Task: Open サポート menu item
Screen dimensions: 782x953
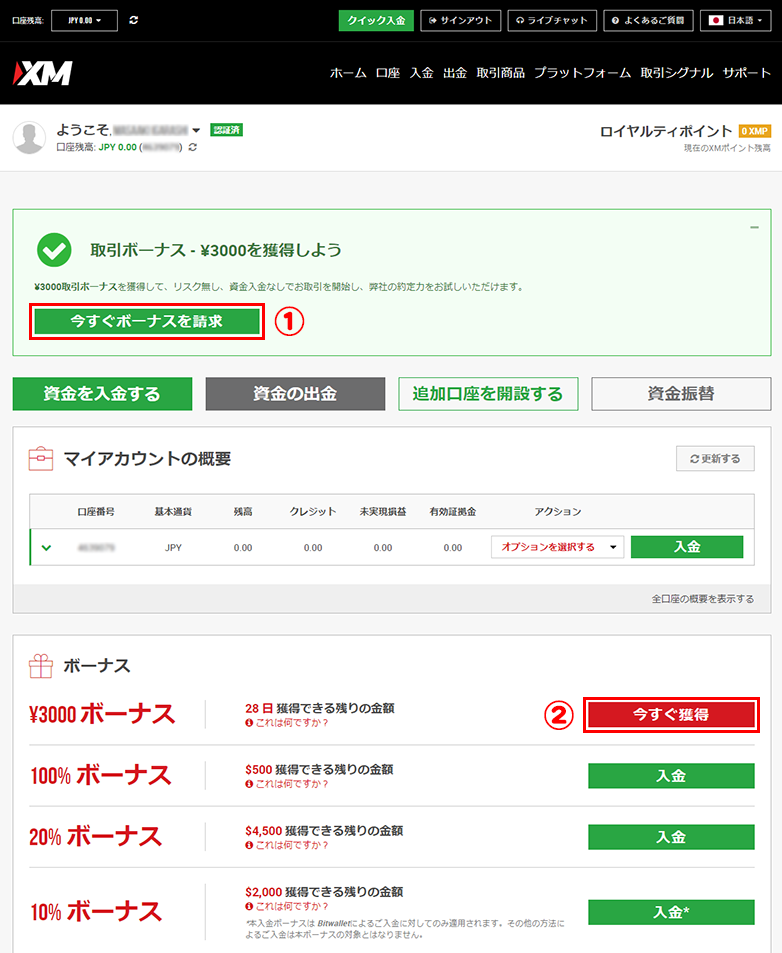Action: tap(747, 73)
